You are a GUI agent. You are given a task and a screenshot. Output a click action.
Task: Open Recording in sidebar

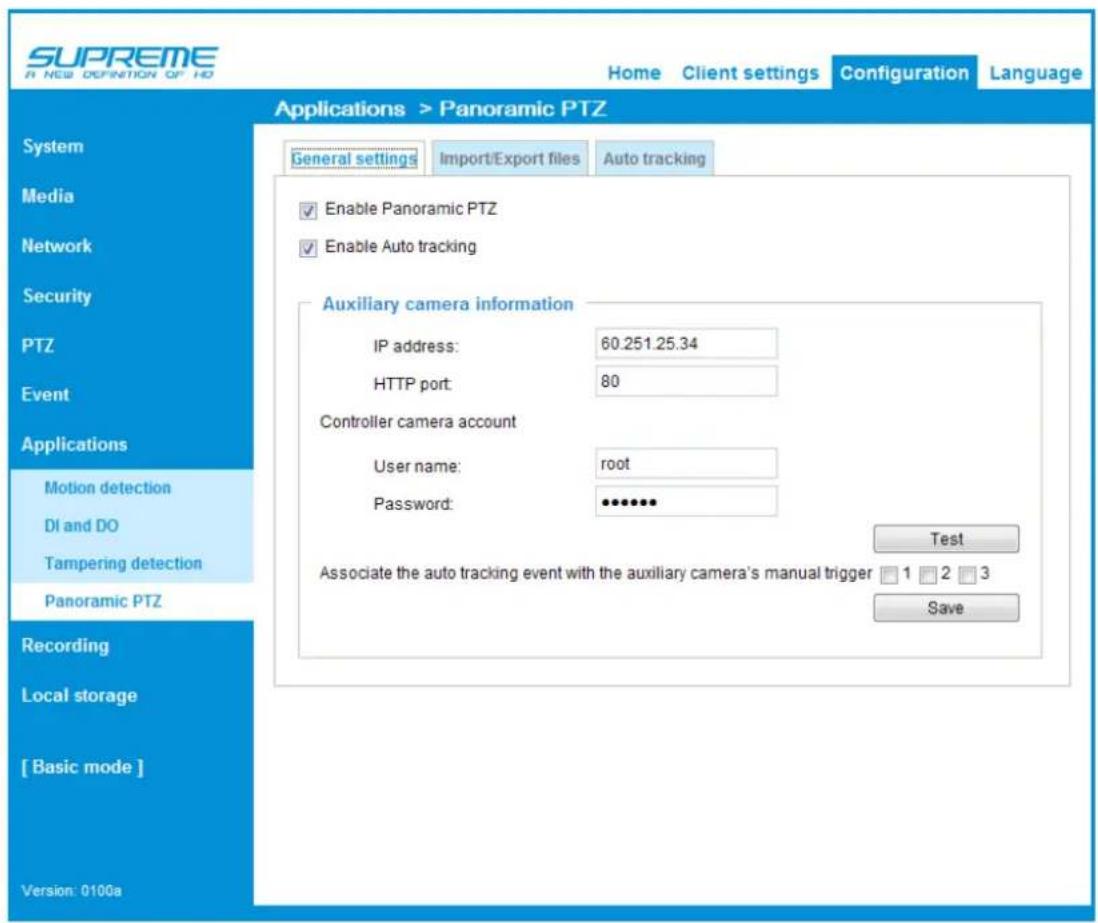click(x=65, y=646)
